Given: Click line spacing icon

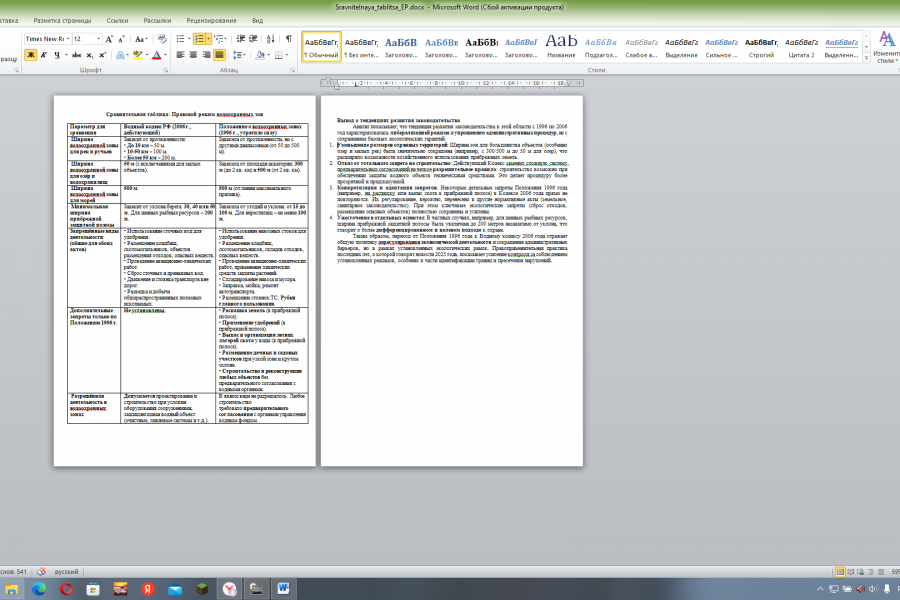Looking at the screenshot, I should pyautogui.click(x=238, y=55).
